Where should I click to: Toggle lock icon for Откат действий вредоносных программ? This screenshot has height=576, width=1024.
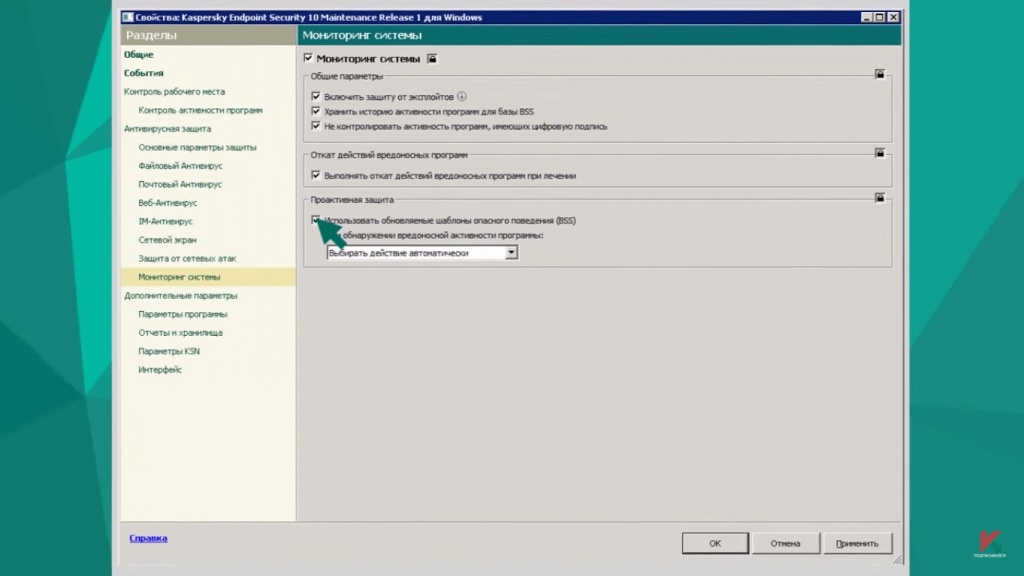880,153
